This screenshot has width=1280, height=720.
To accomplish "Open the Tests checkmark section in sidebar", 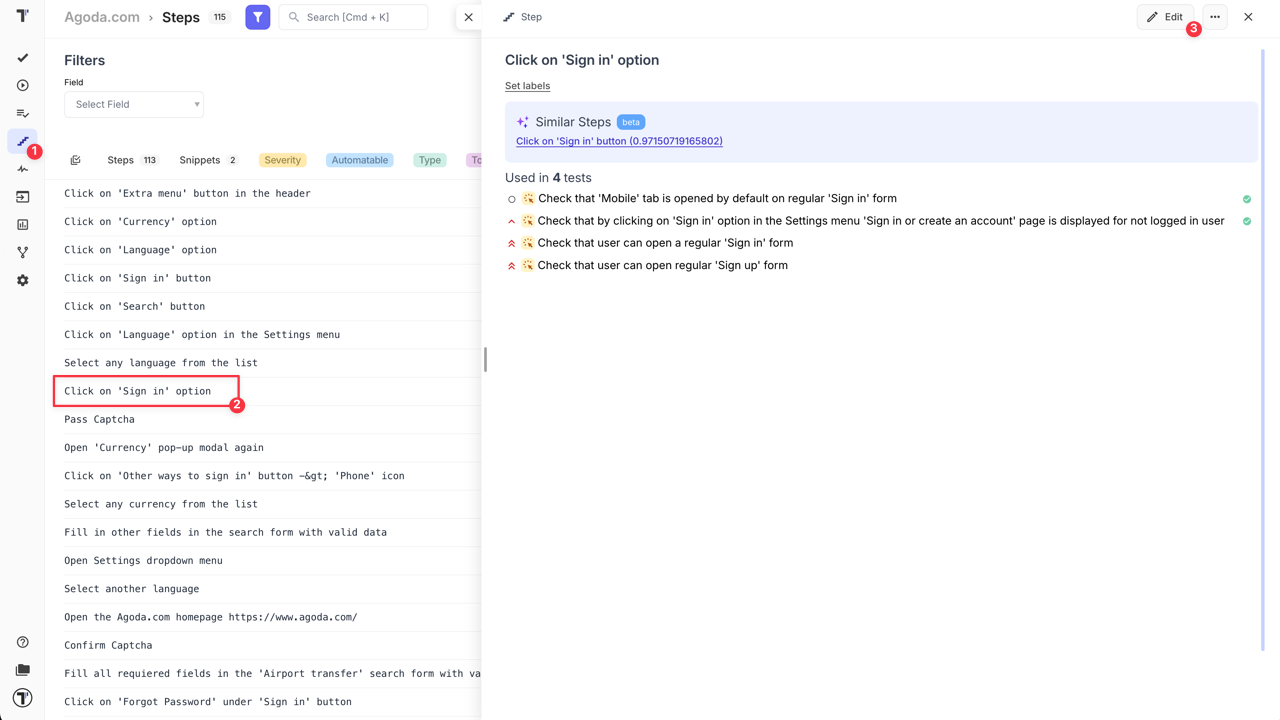I will click(22, 57).
